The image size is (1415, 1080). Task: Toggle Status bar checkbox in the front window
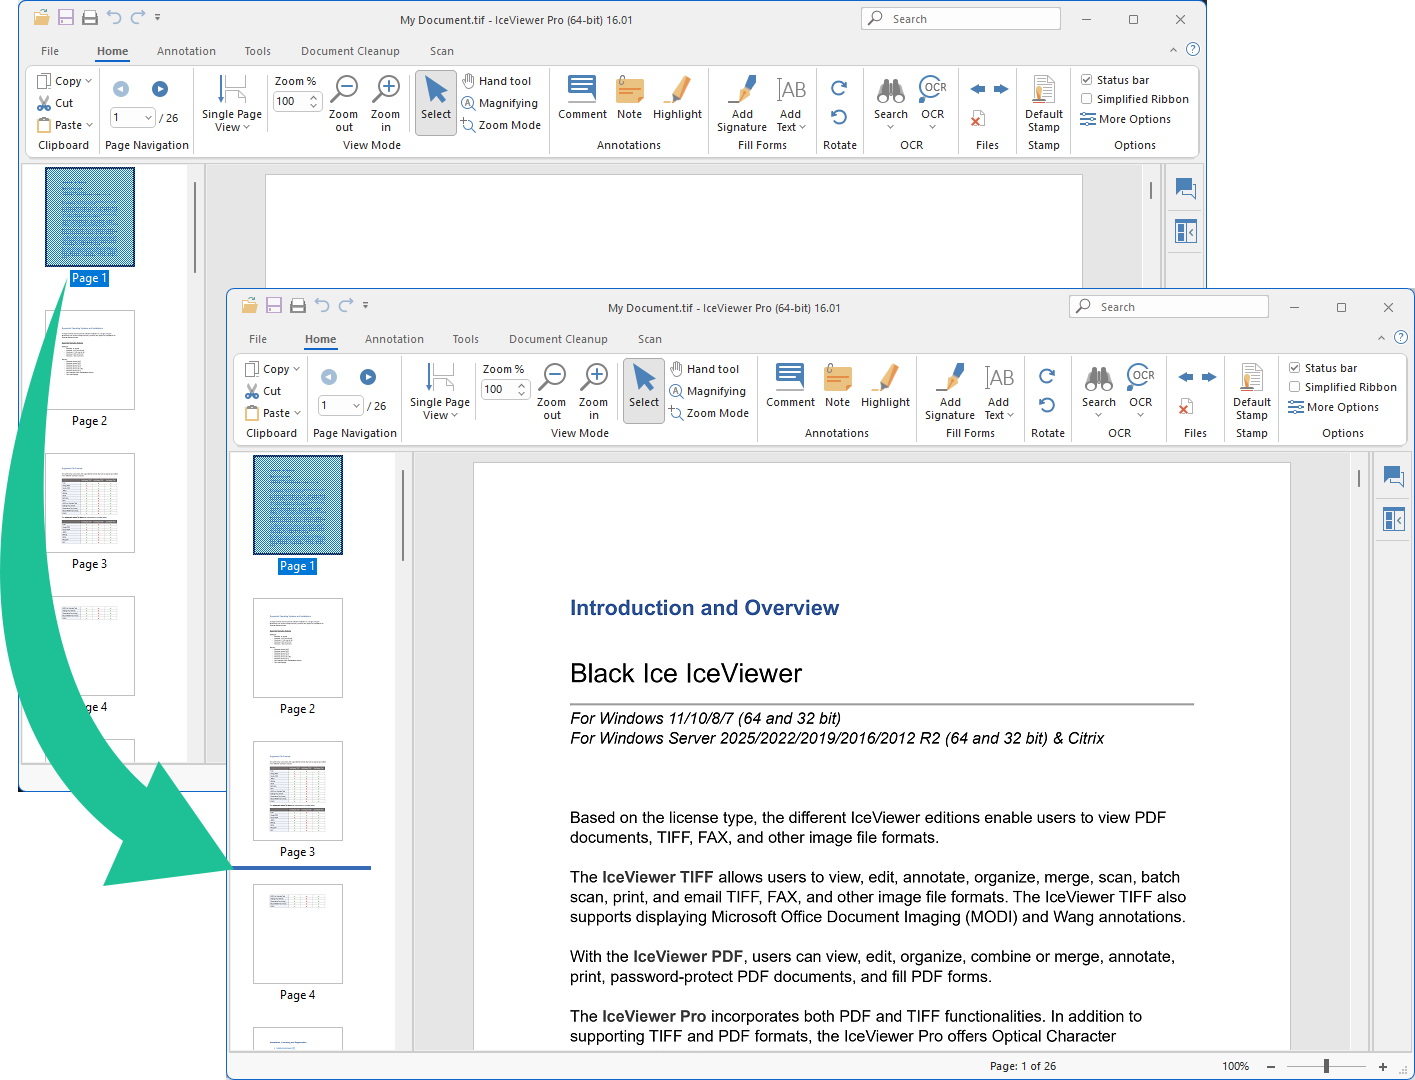[x=1295, y=368]
